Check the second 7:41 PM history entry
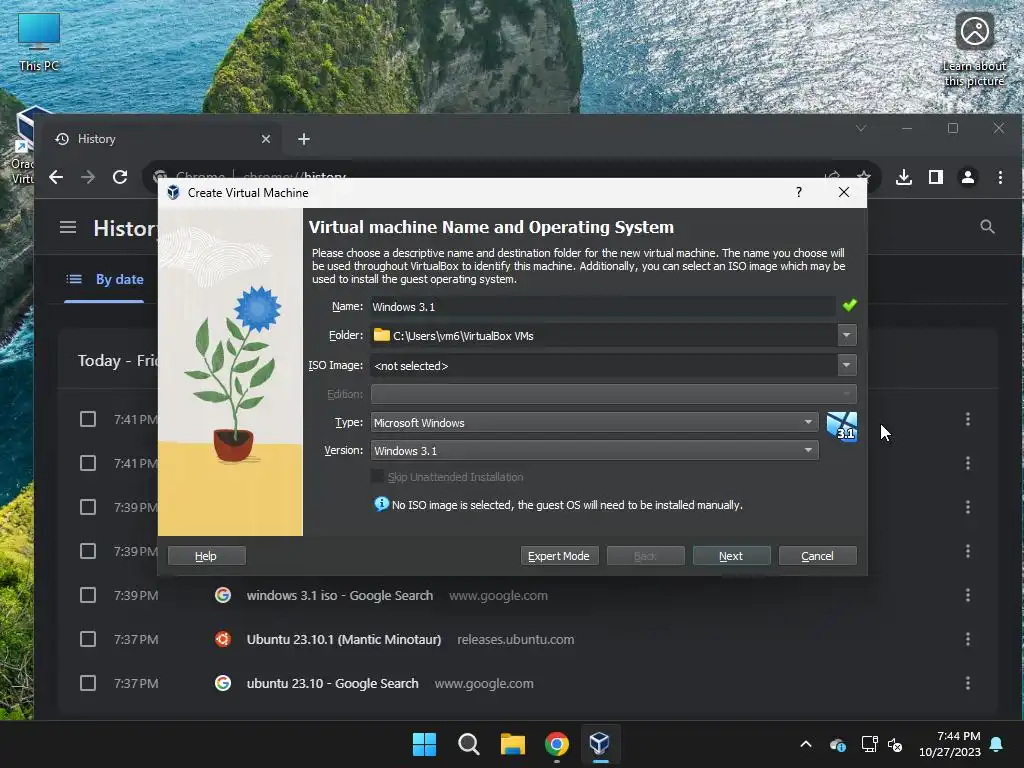The image size is (1024, 768). pyautogui.click(x=88, y=463)
